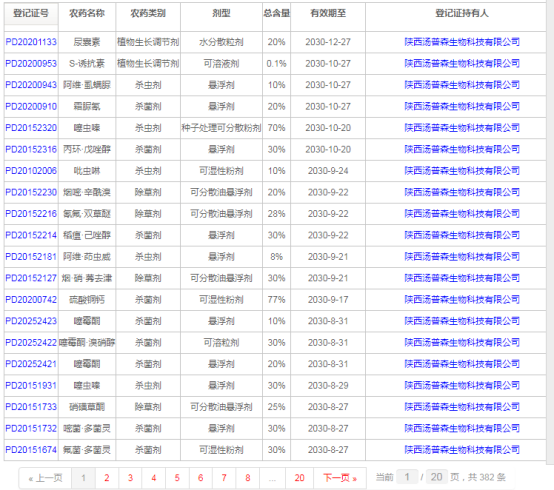The height and width of the screenshot is (490, 554).
Task: Click expiry date 2030-12-27
Action: 328,42
